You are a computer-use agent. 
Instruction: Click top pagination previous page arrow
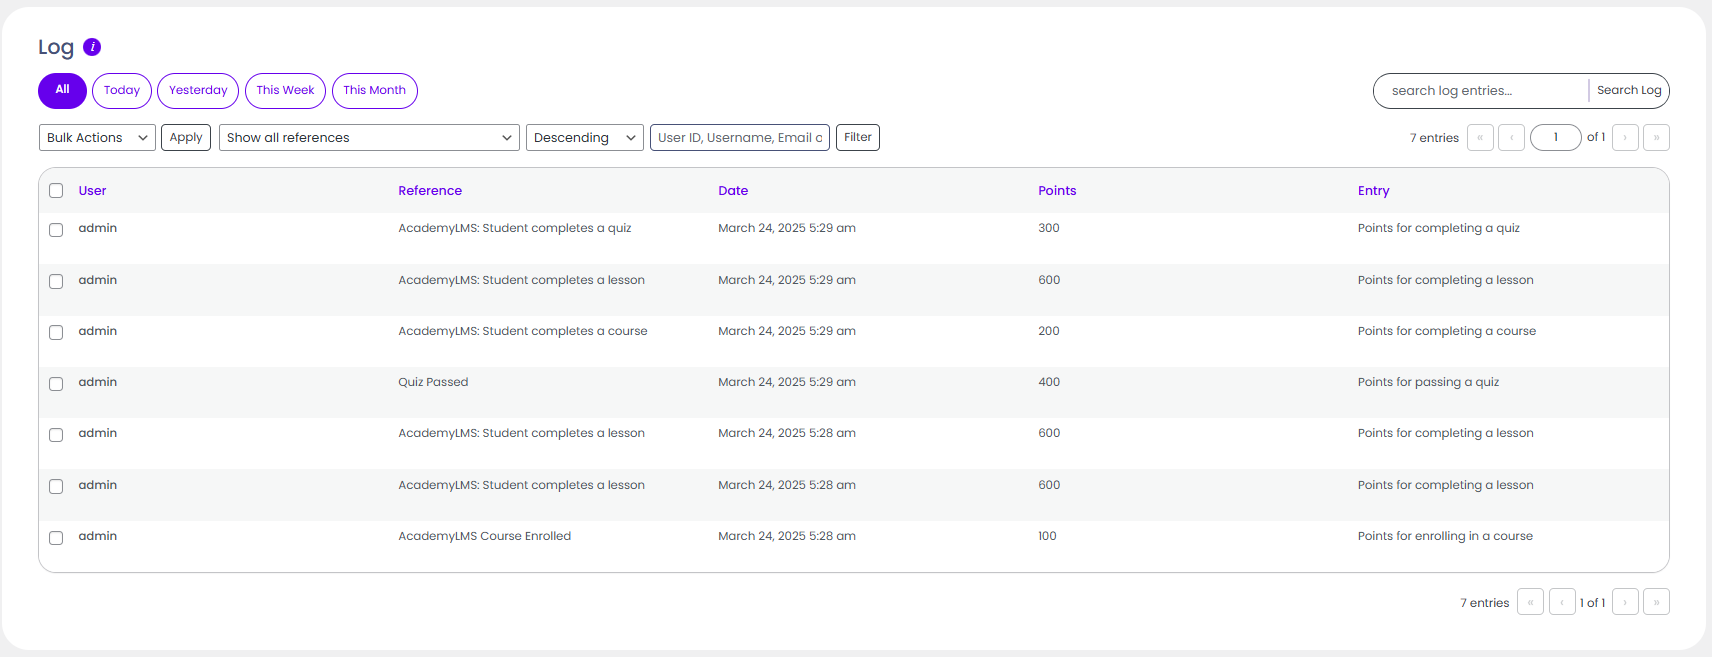pos(1511,137)
